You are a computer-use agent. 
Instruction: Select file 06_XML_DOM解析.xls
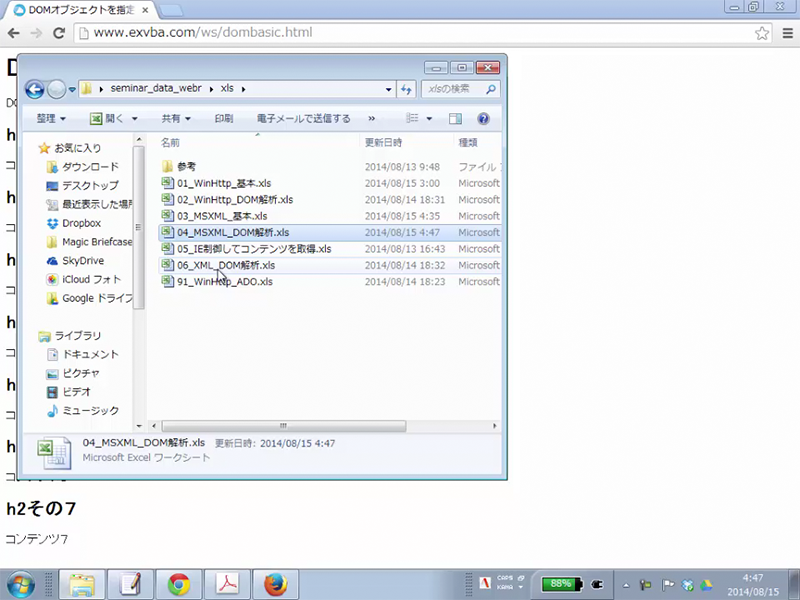[x=226, y=265]
